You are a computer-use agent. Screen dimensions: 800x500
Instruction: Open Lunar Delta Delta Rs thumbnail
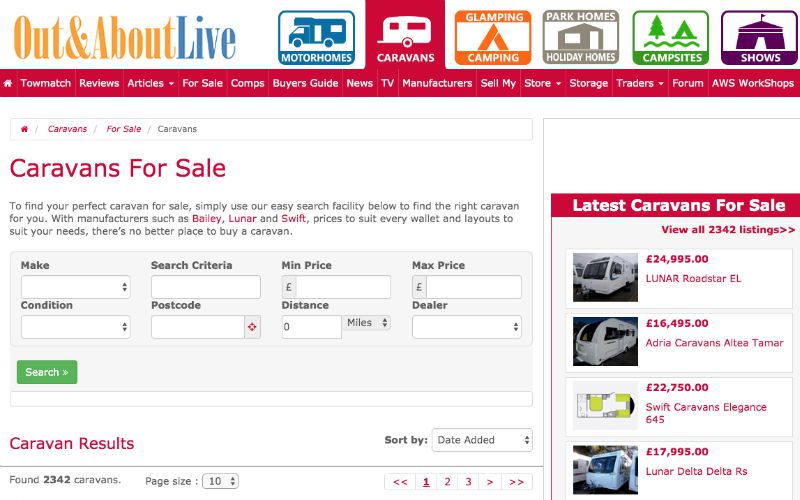coord(605,470)
